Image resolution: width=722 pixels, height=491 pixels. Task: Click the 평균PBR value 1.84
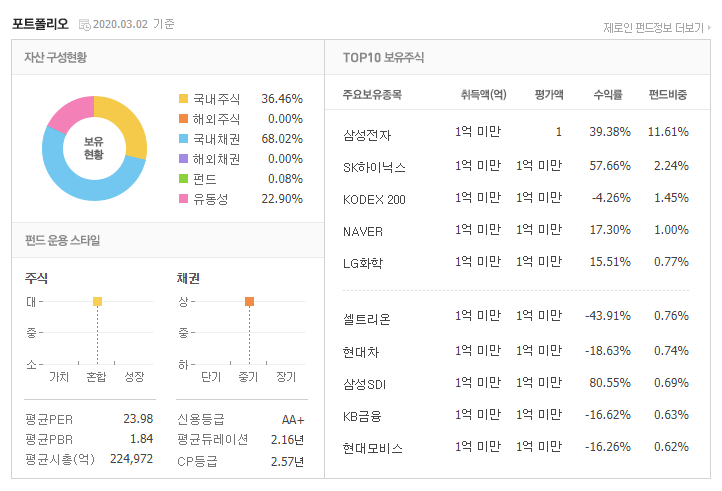pos(141,439)
